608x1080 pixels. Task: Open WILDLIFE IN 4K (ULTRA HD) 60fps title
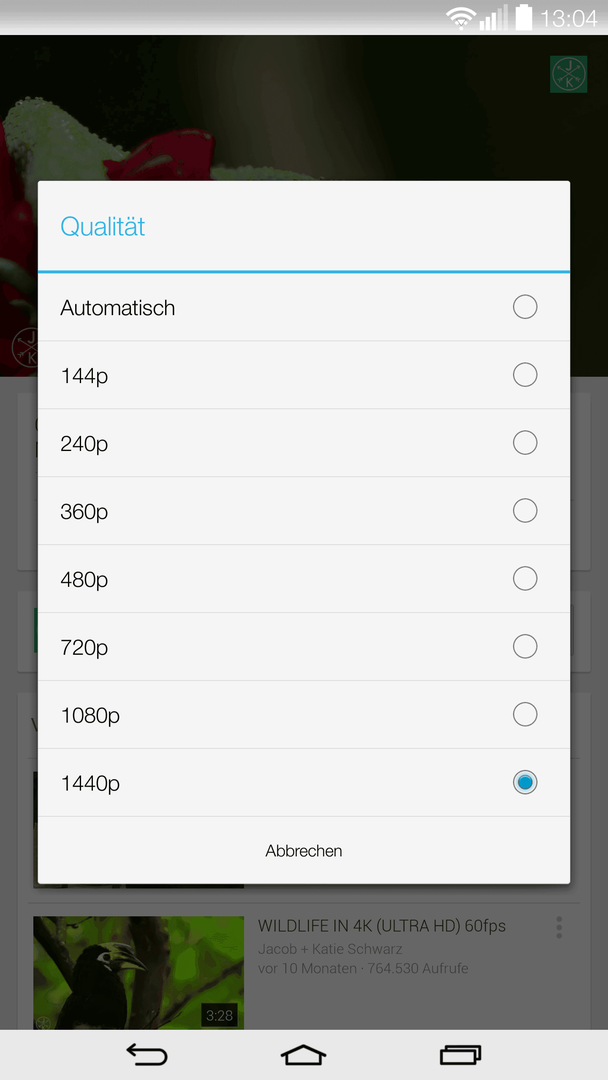click(381, 926)
